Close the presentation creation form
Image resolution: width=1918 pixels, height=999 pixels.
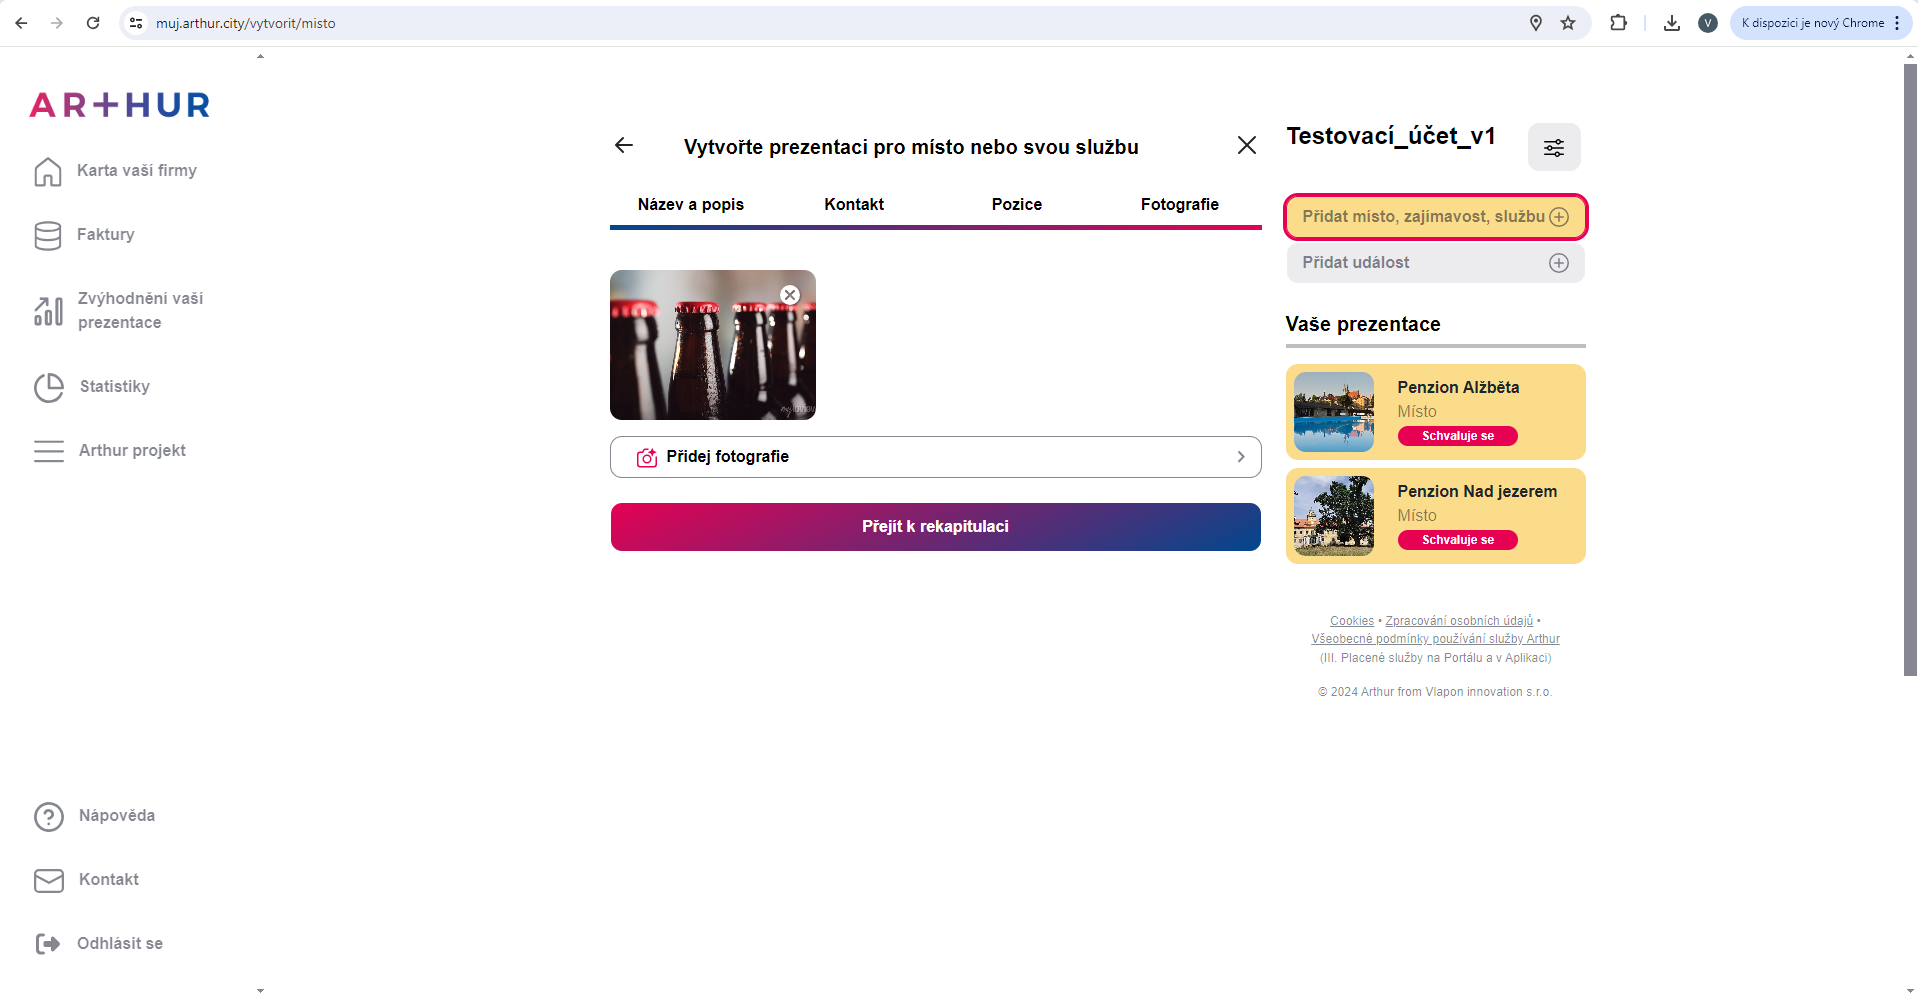click(x=1246, y=146)
